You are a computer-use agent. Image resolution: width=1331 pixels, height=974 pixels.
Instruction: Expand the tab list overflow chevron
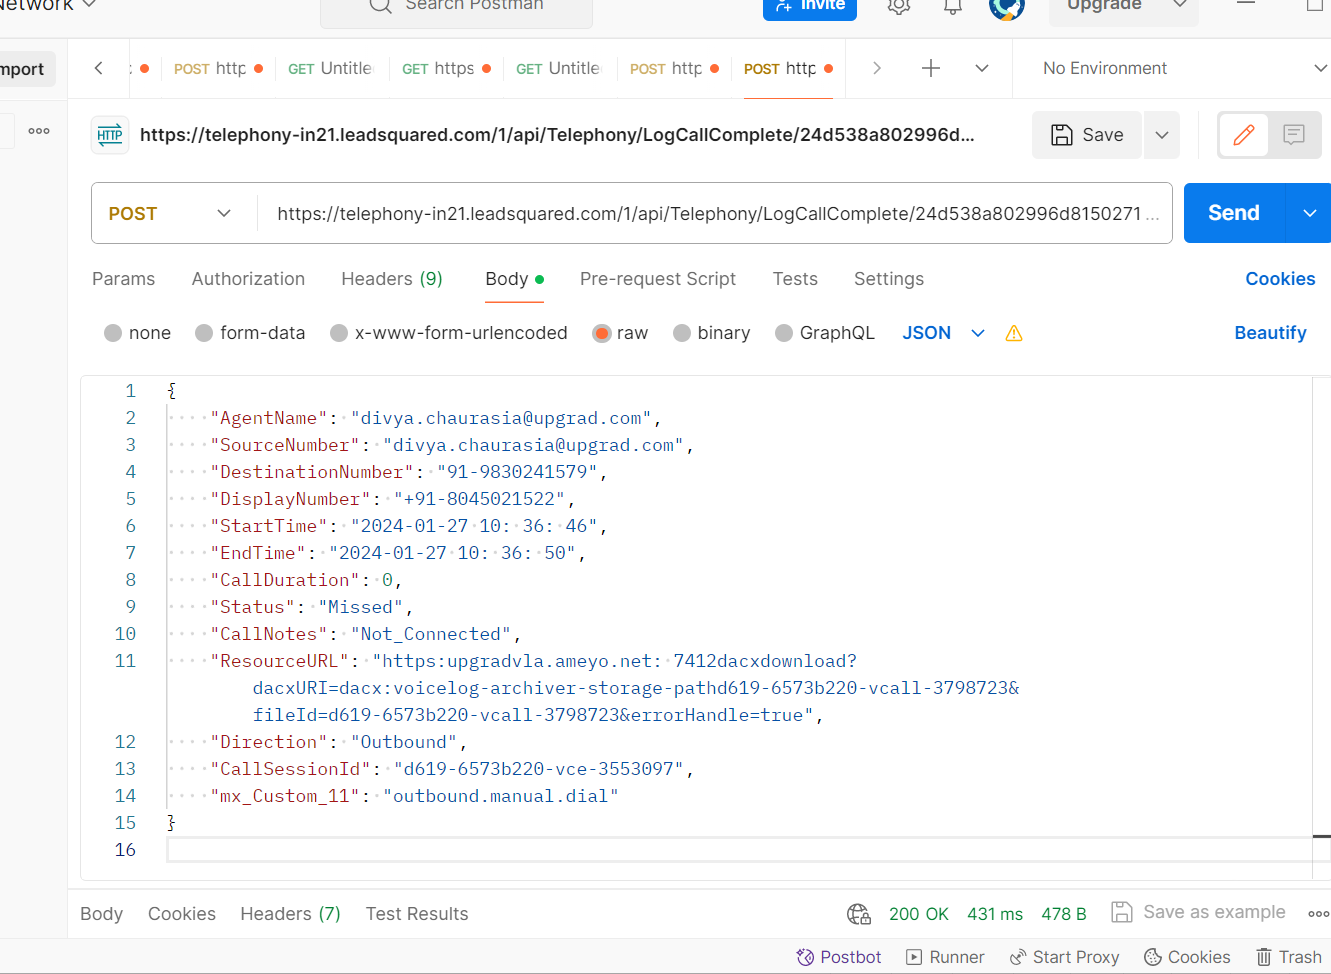point(982,68)
